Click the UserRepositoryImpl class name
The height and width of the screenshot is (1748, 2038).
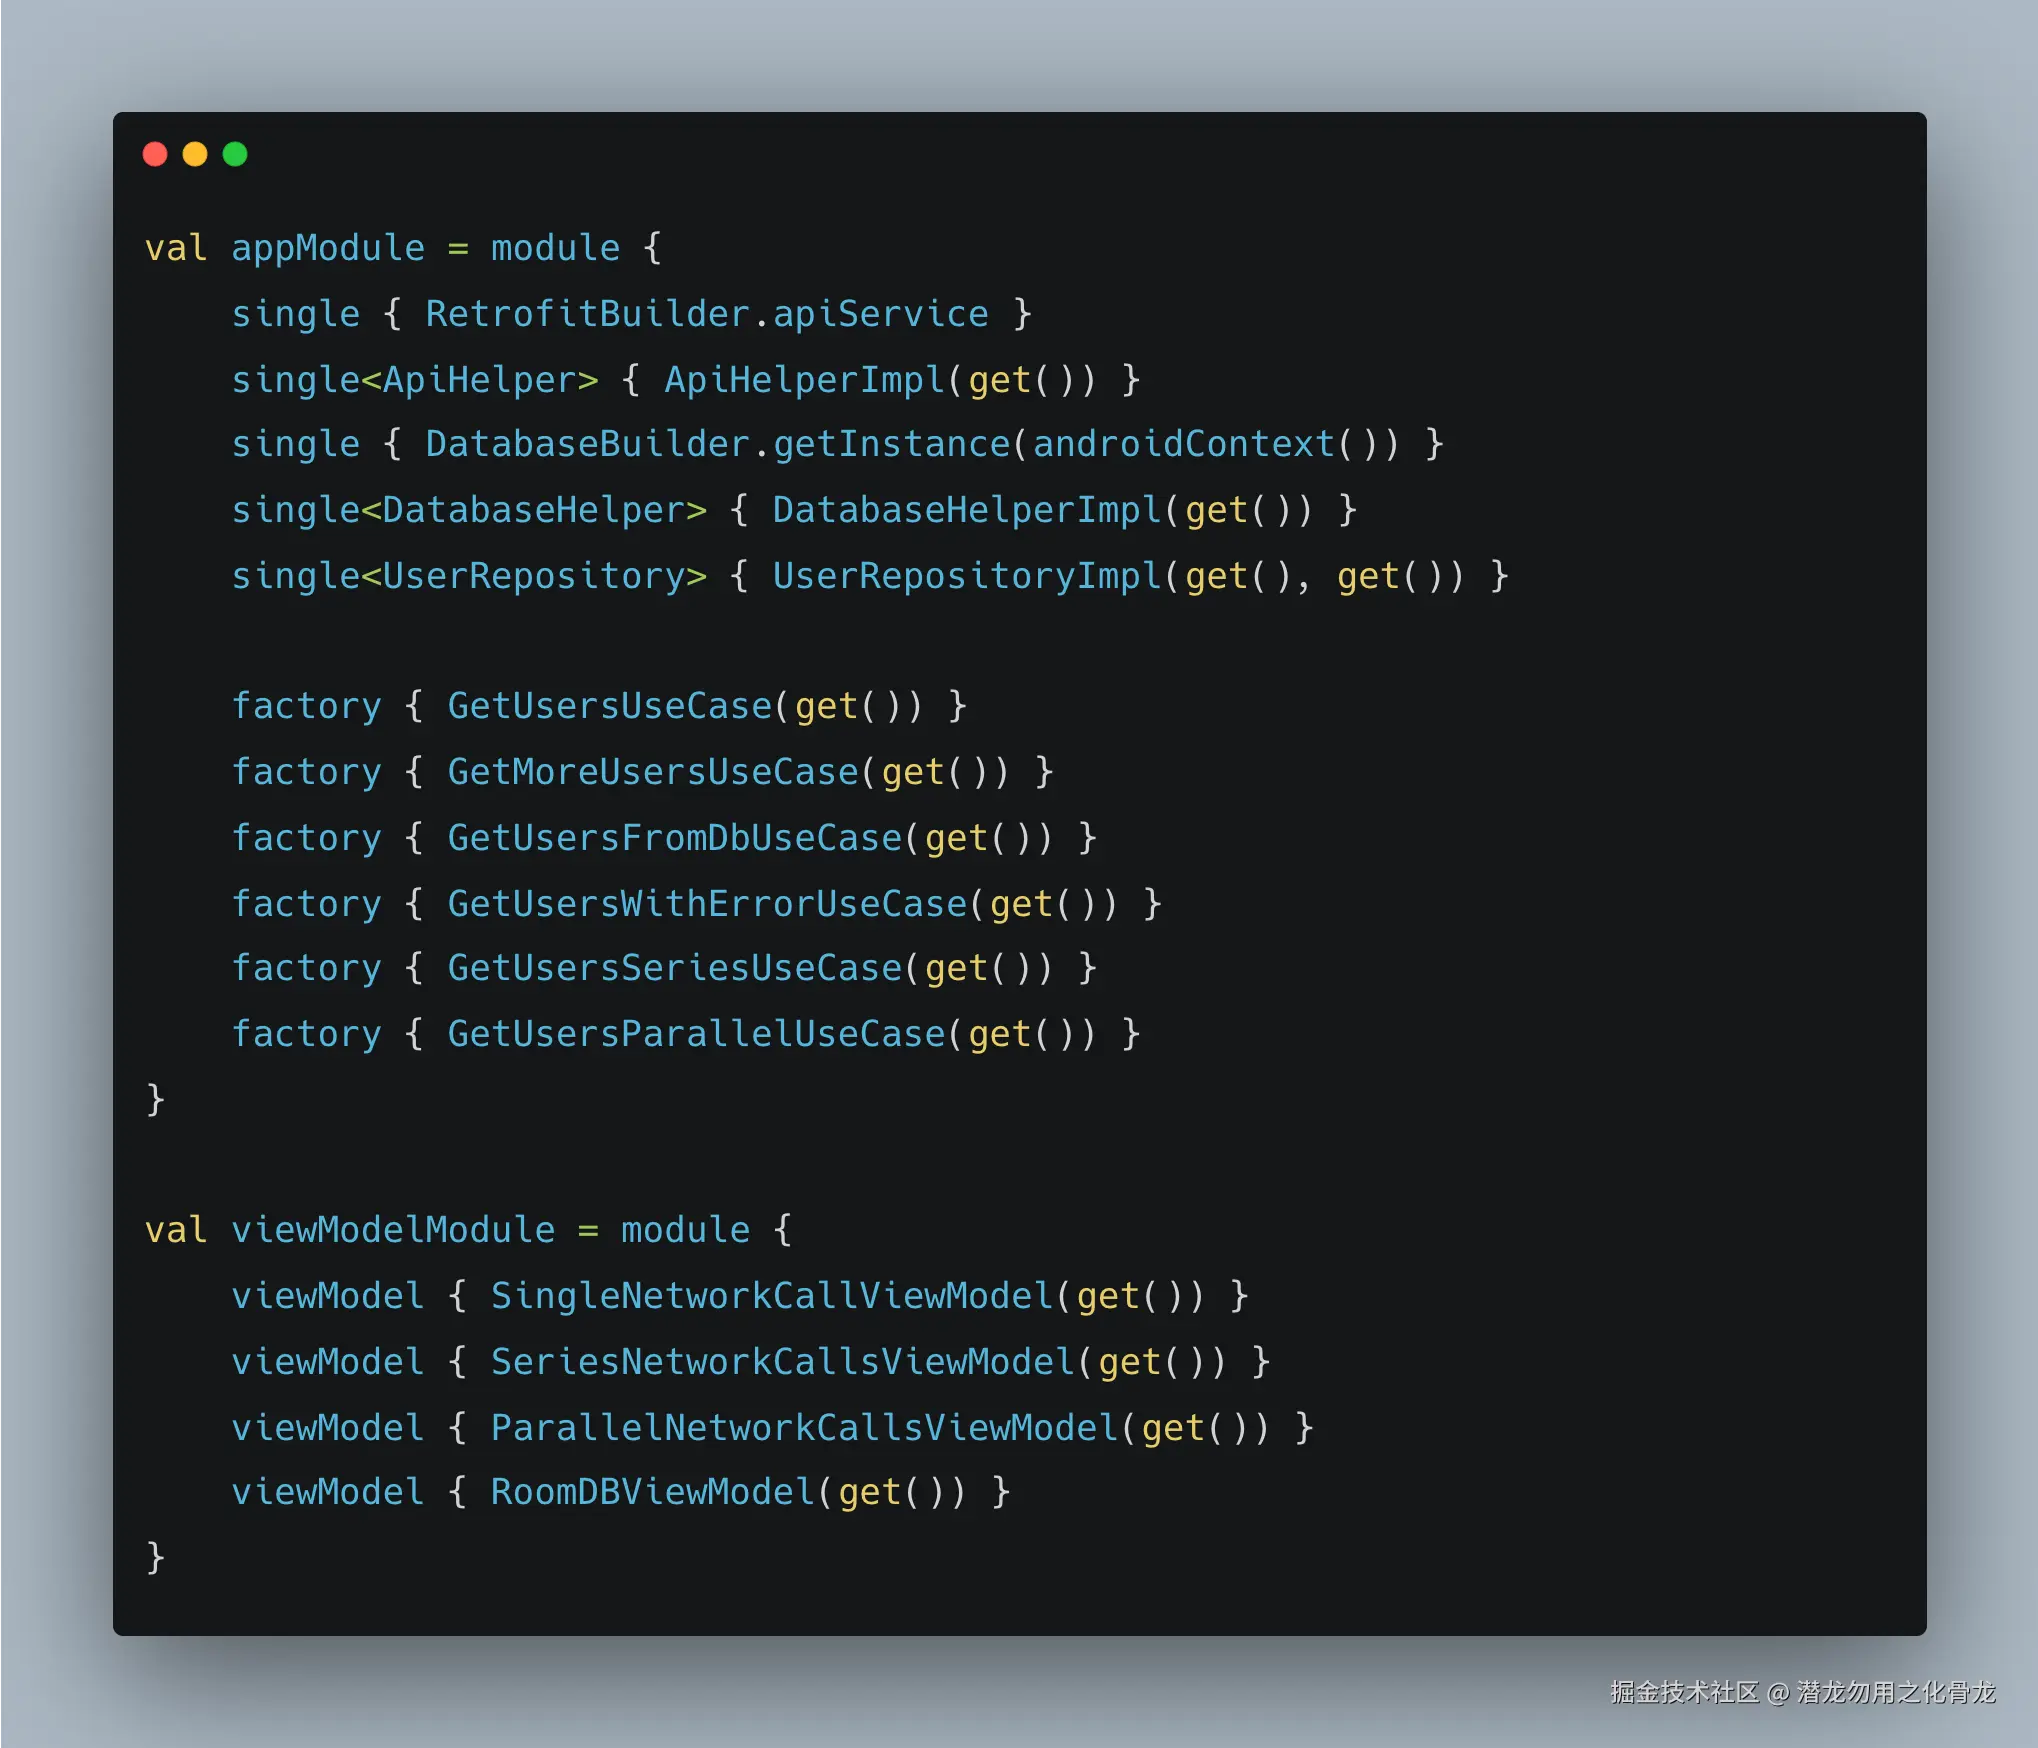966,576
